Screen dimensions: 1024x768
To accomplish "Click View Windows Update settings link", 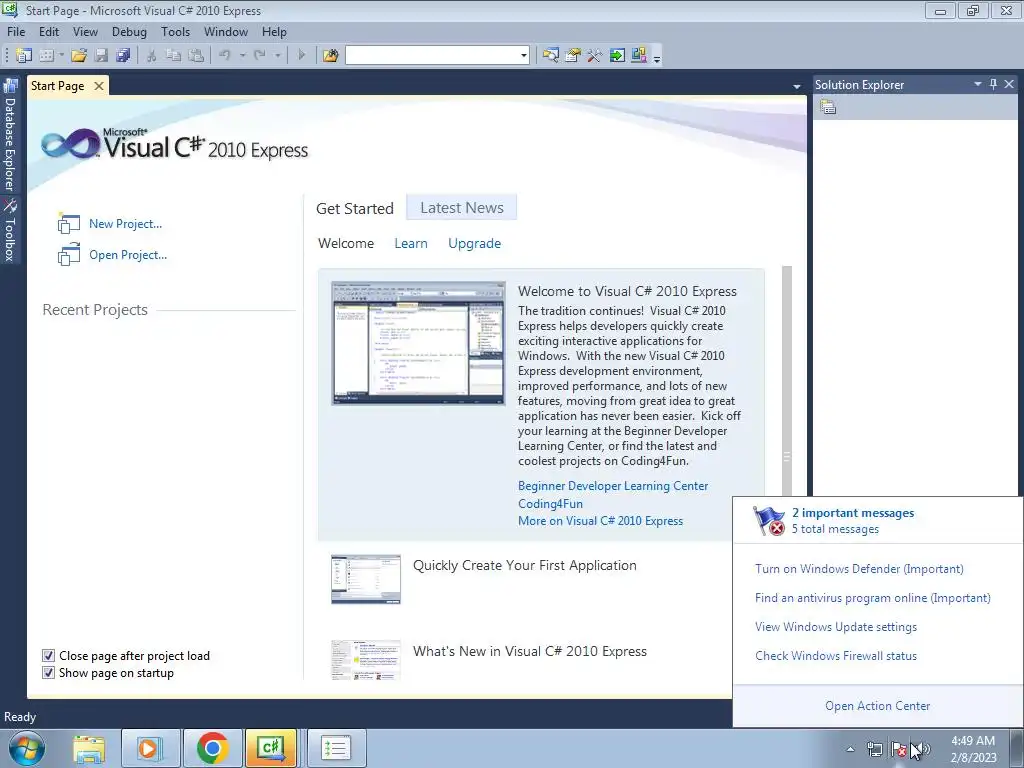I will pyautogui.click(x=836, y=627).
